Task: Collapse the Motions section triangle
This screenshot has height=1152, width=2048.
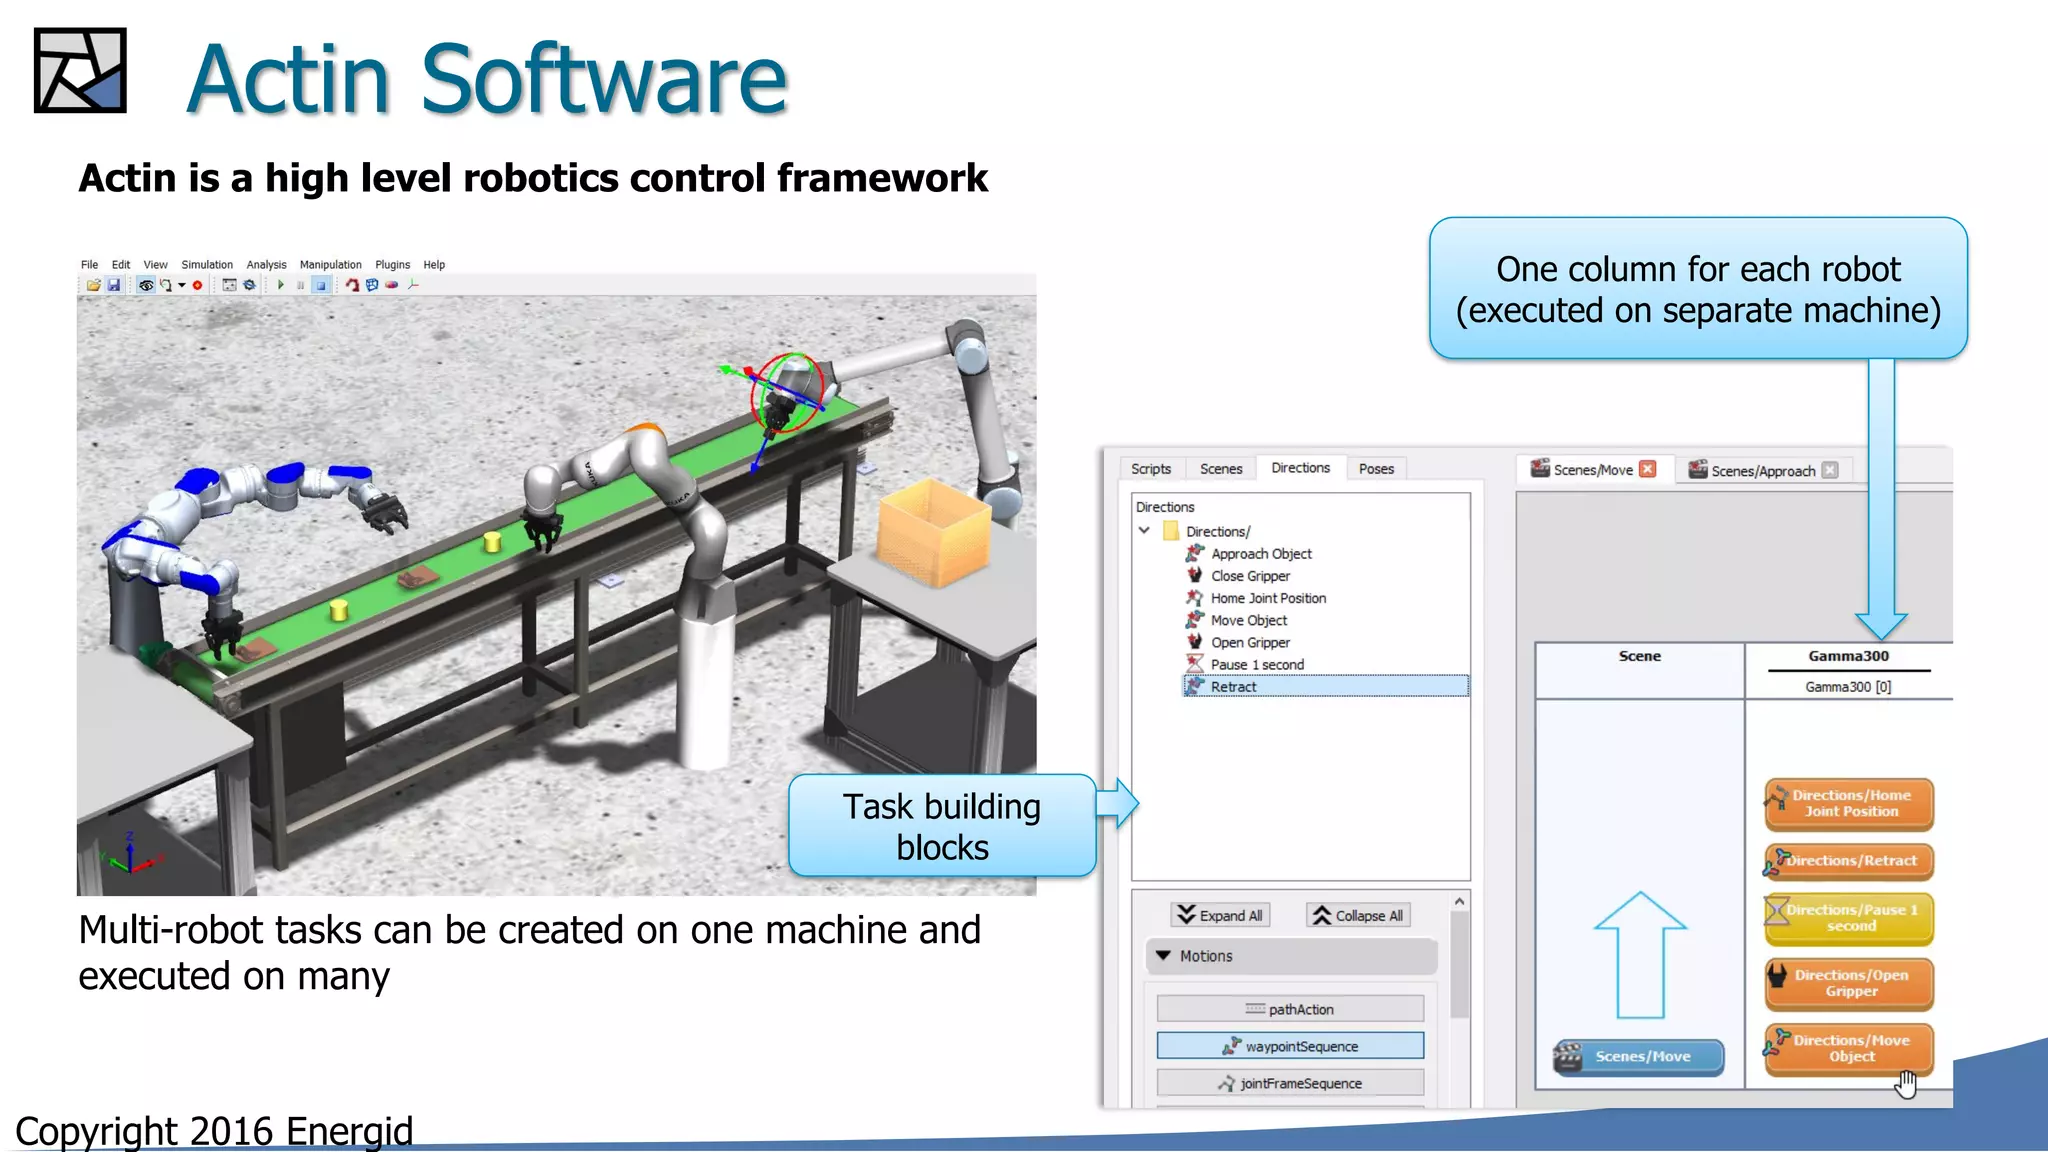Action: [1163, 956]
